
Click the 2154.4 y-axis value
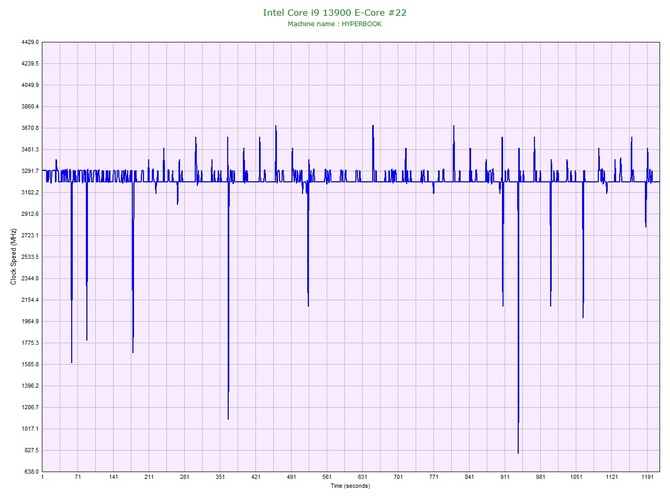pyautogui.click(x=30, y=300)
